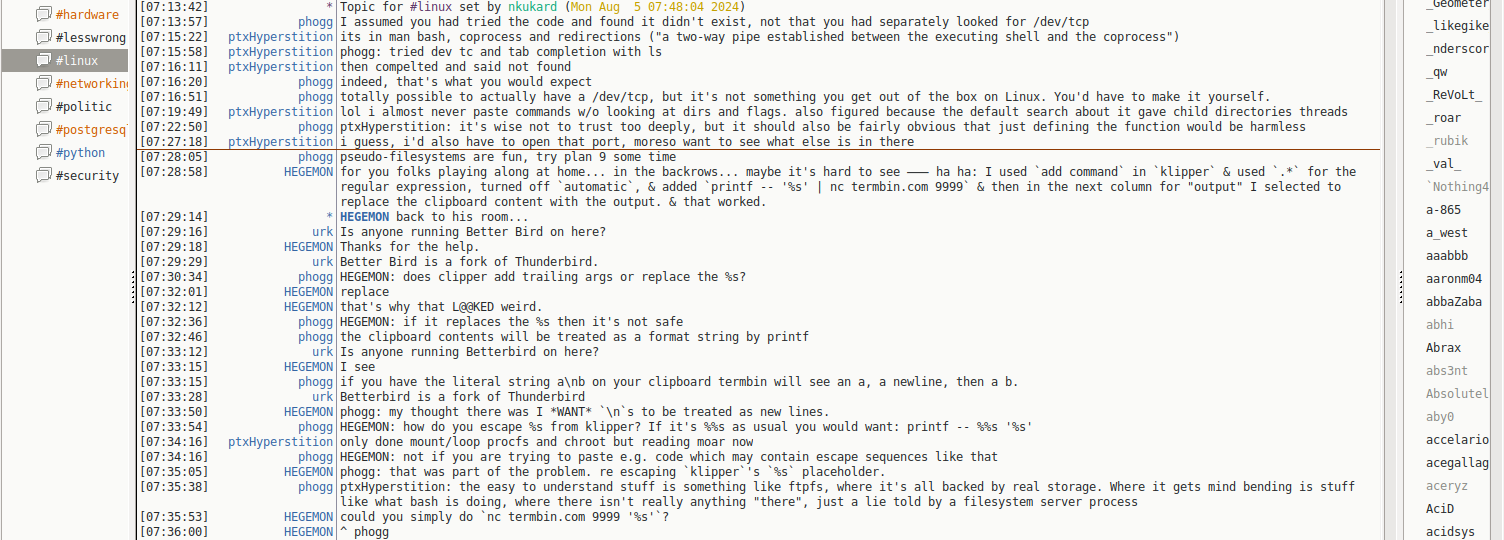
Task: Click the #lesswrong channel chat icon
Action: pos(43,38)
